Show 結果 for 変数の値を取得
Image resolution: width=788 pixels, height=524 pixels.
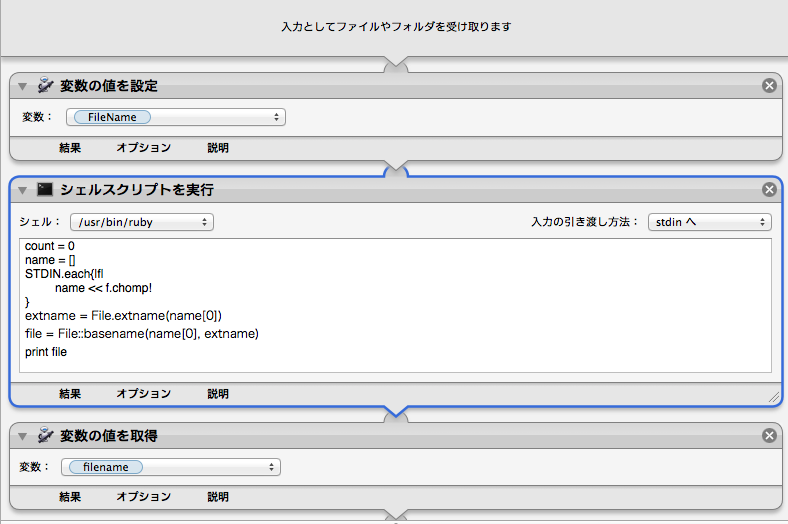[70, 496]
